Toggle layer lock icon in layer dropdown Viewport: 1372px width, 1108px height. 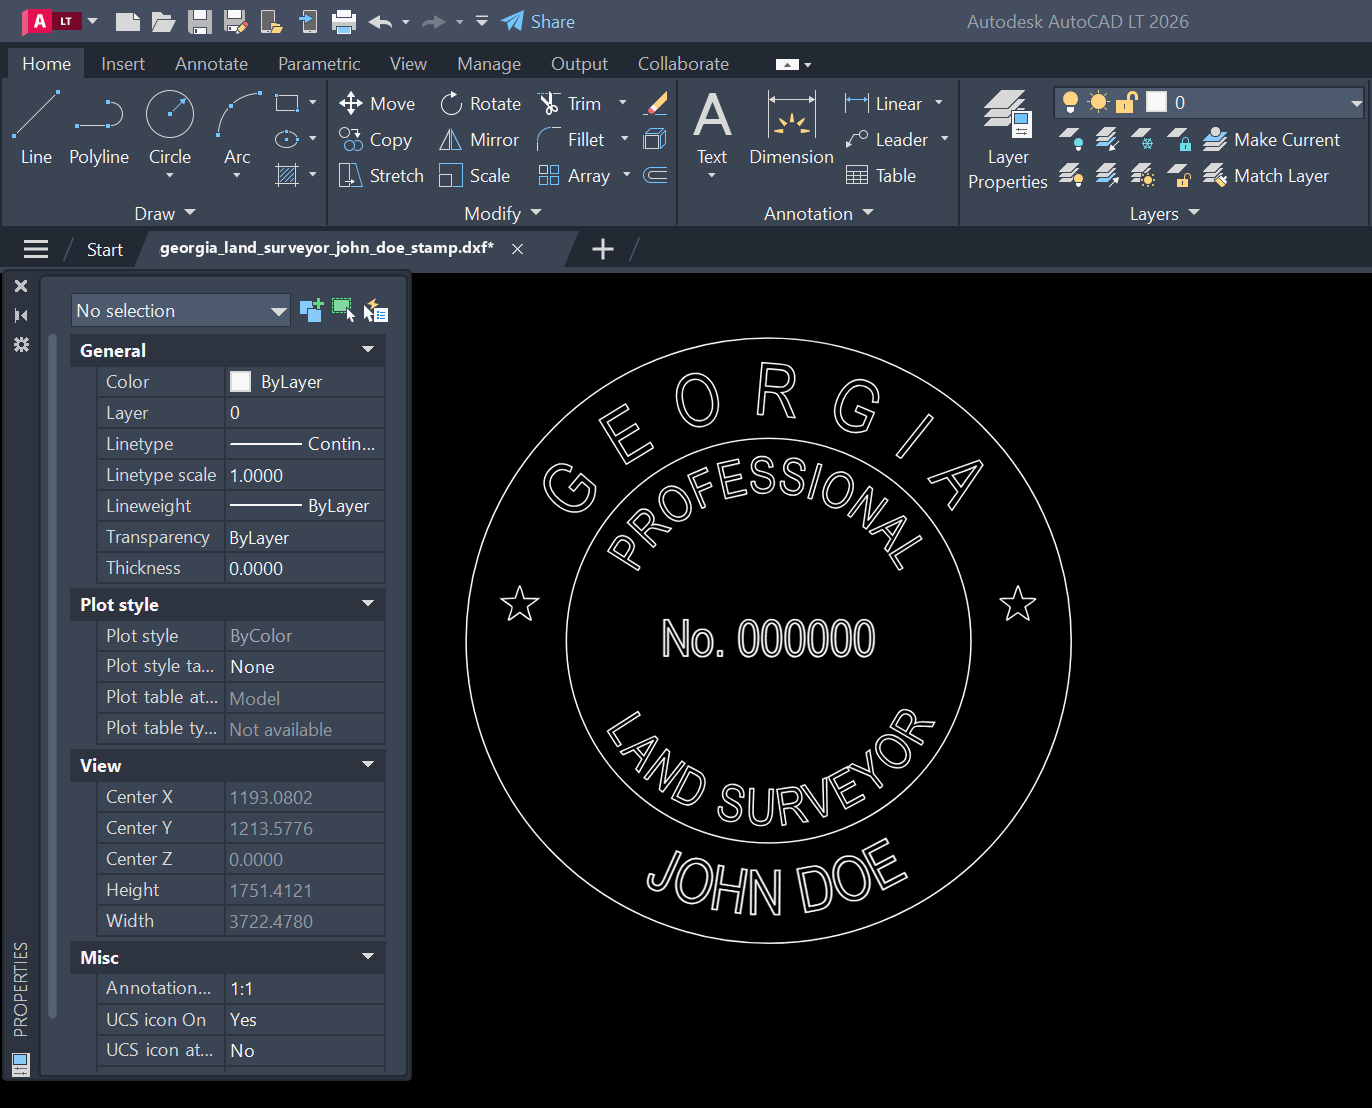click(1127, 102)
